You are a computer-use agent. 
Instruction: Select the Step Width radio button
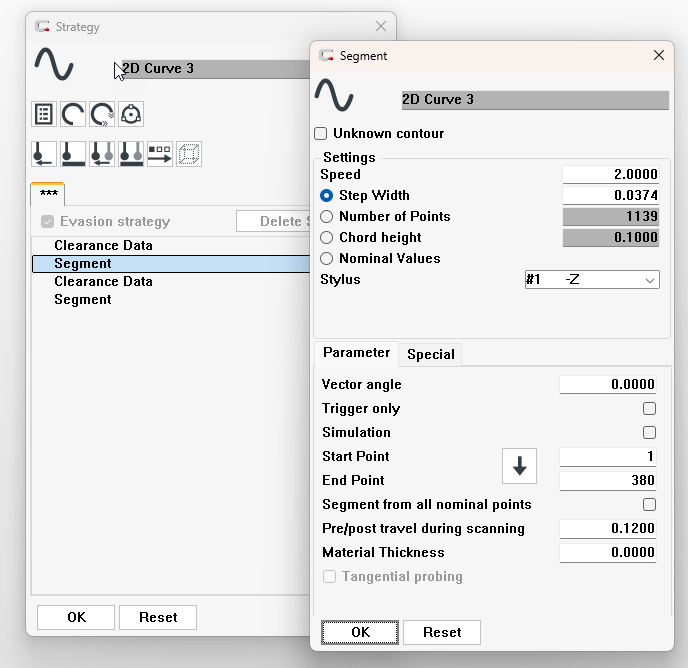tap(326, 195)
